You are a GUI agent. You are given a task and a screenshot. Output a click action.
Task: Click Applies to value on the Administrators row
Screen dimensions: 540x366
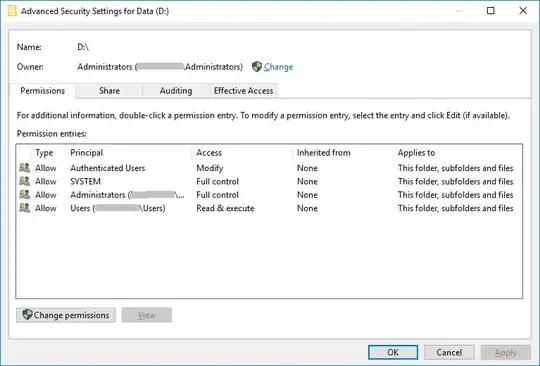pos(456,195)
